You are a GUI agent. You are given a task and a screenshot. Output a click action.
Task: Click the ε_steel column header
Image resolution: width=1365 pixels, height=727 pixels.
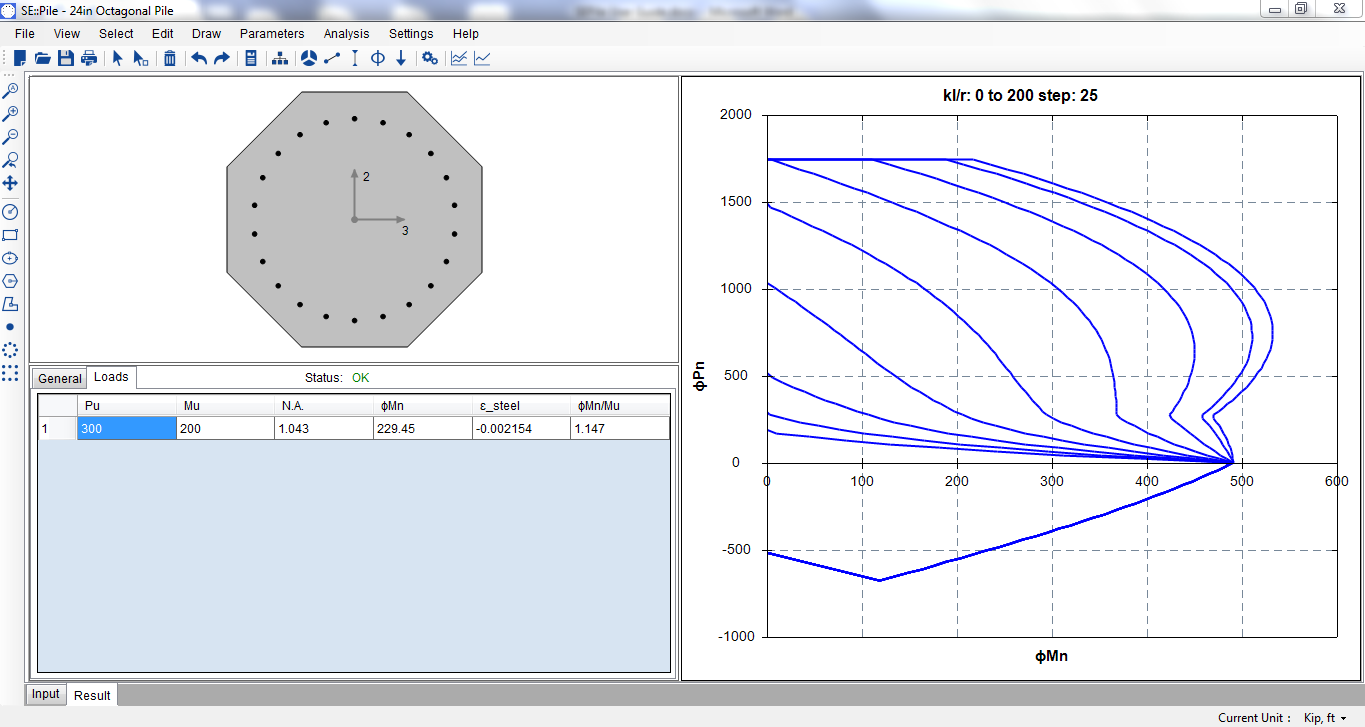click(521, 405)
